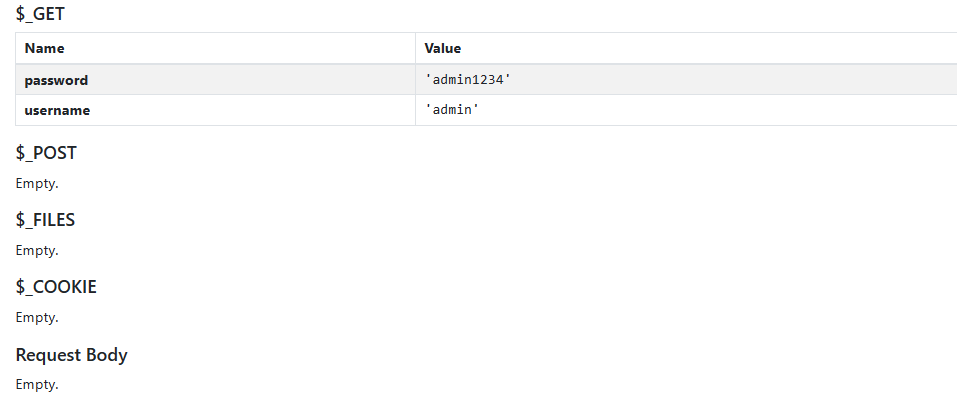
Task: Click the $_FILES section heading
Action: (x=45, y=220)
